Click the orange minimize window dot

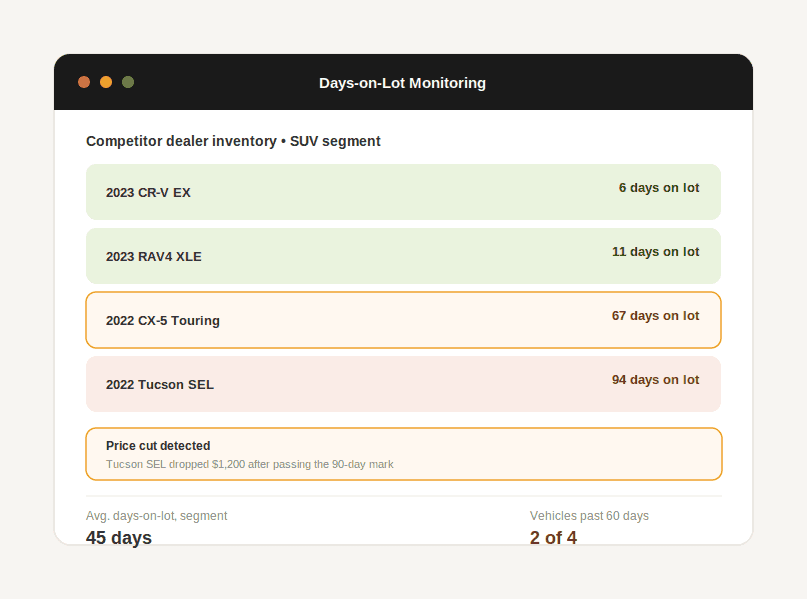pos(106,82)
